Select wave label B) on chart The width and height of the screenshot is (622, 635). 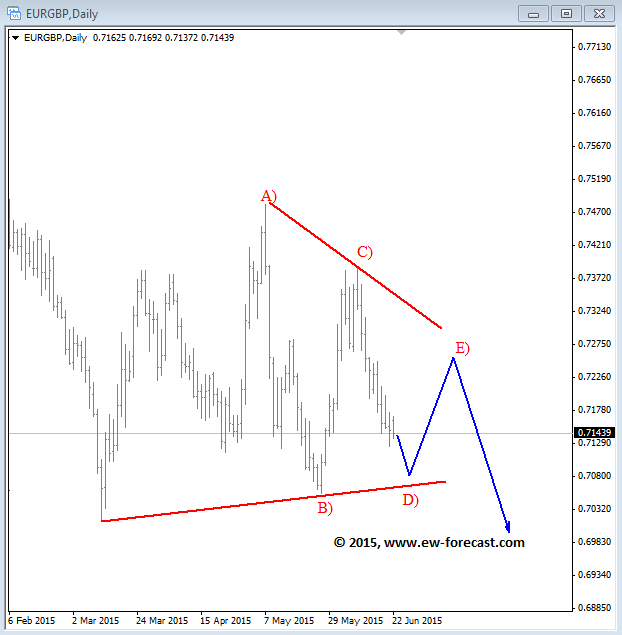[325, 508]
